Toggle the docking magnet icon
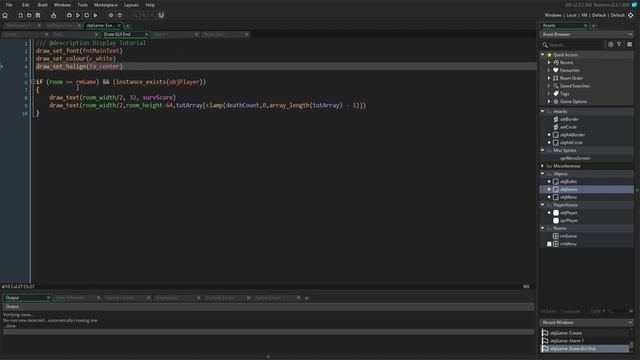The width and height of the screenshot is (640, 360). coord(161,15)
